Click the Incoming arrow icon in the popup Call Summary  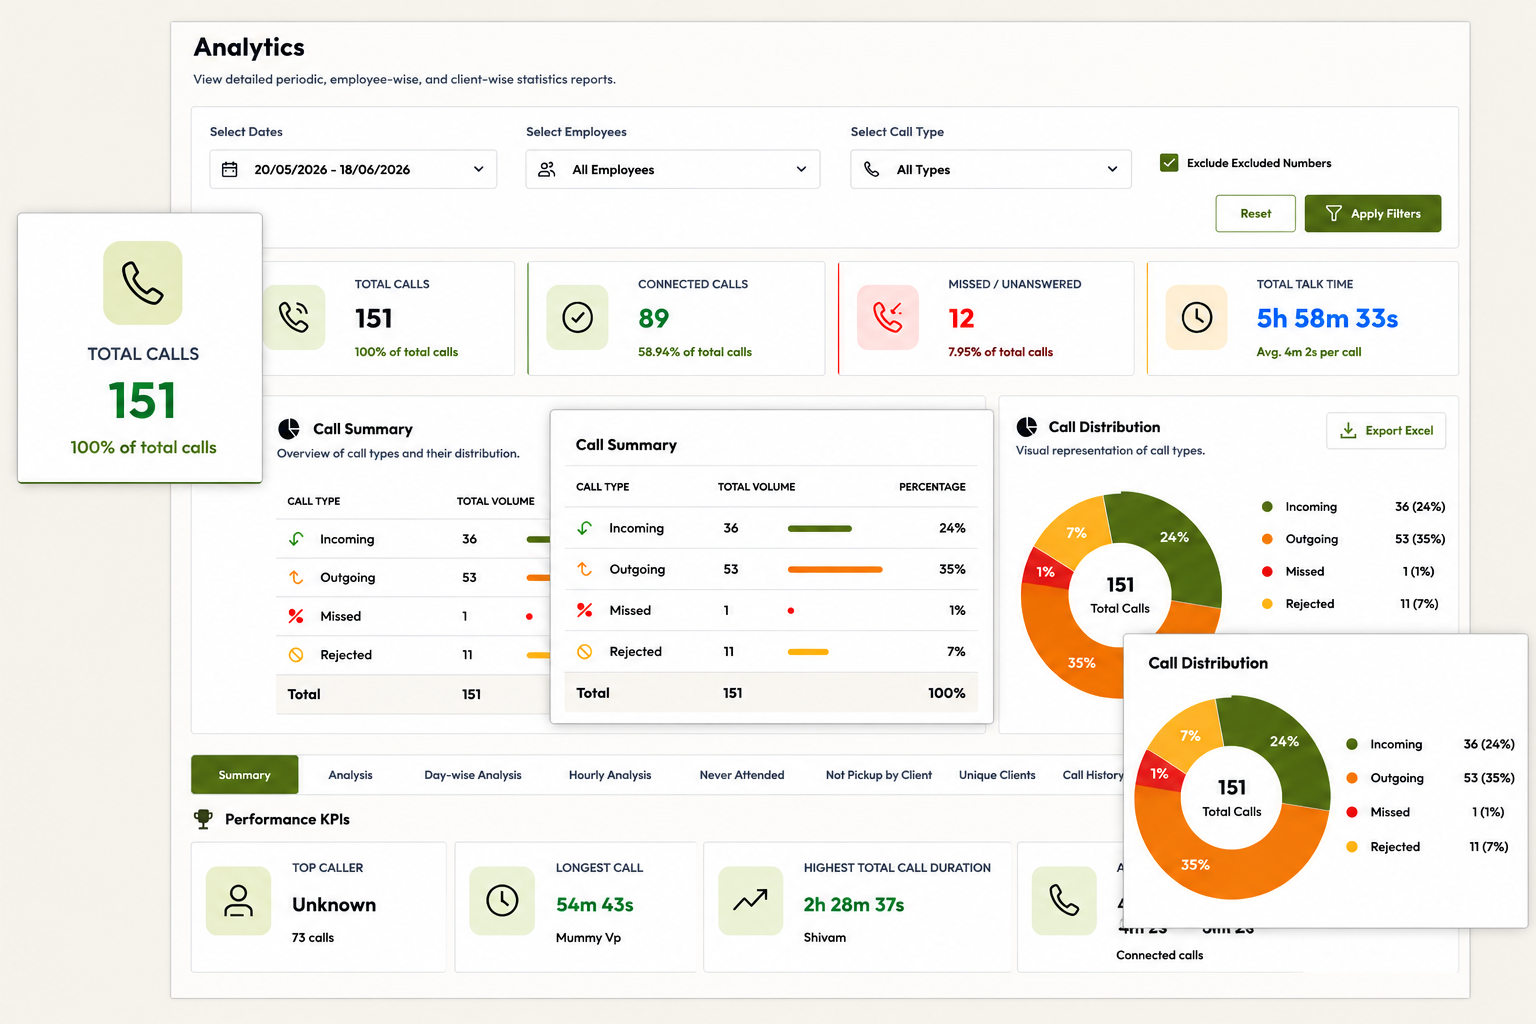pos(585,528)
